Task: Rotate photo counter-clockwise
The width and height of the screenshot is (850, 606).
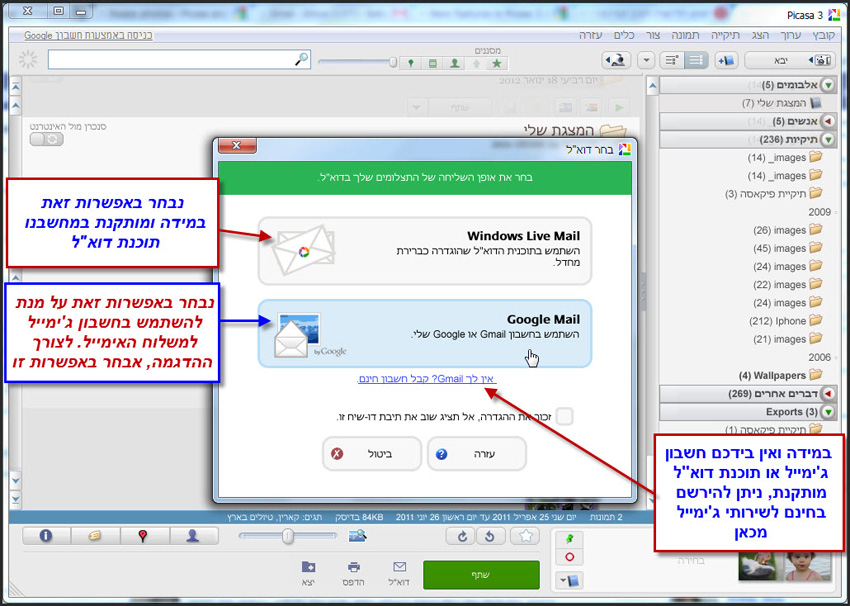Action: coord(490,537)
